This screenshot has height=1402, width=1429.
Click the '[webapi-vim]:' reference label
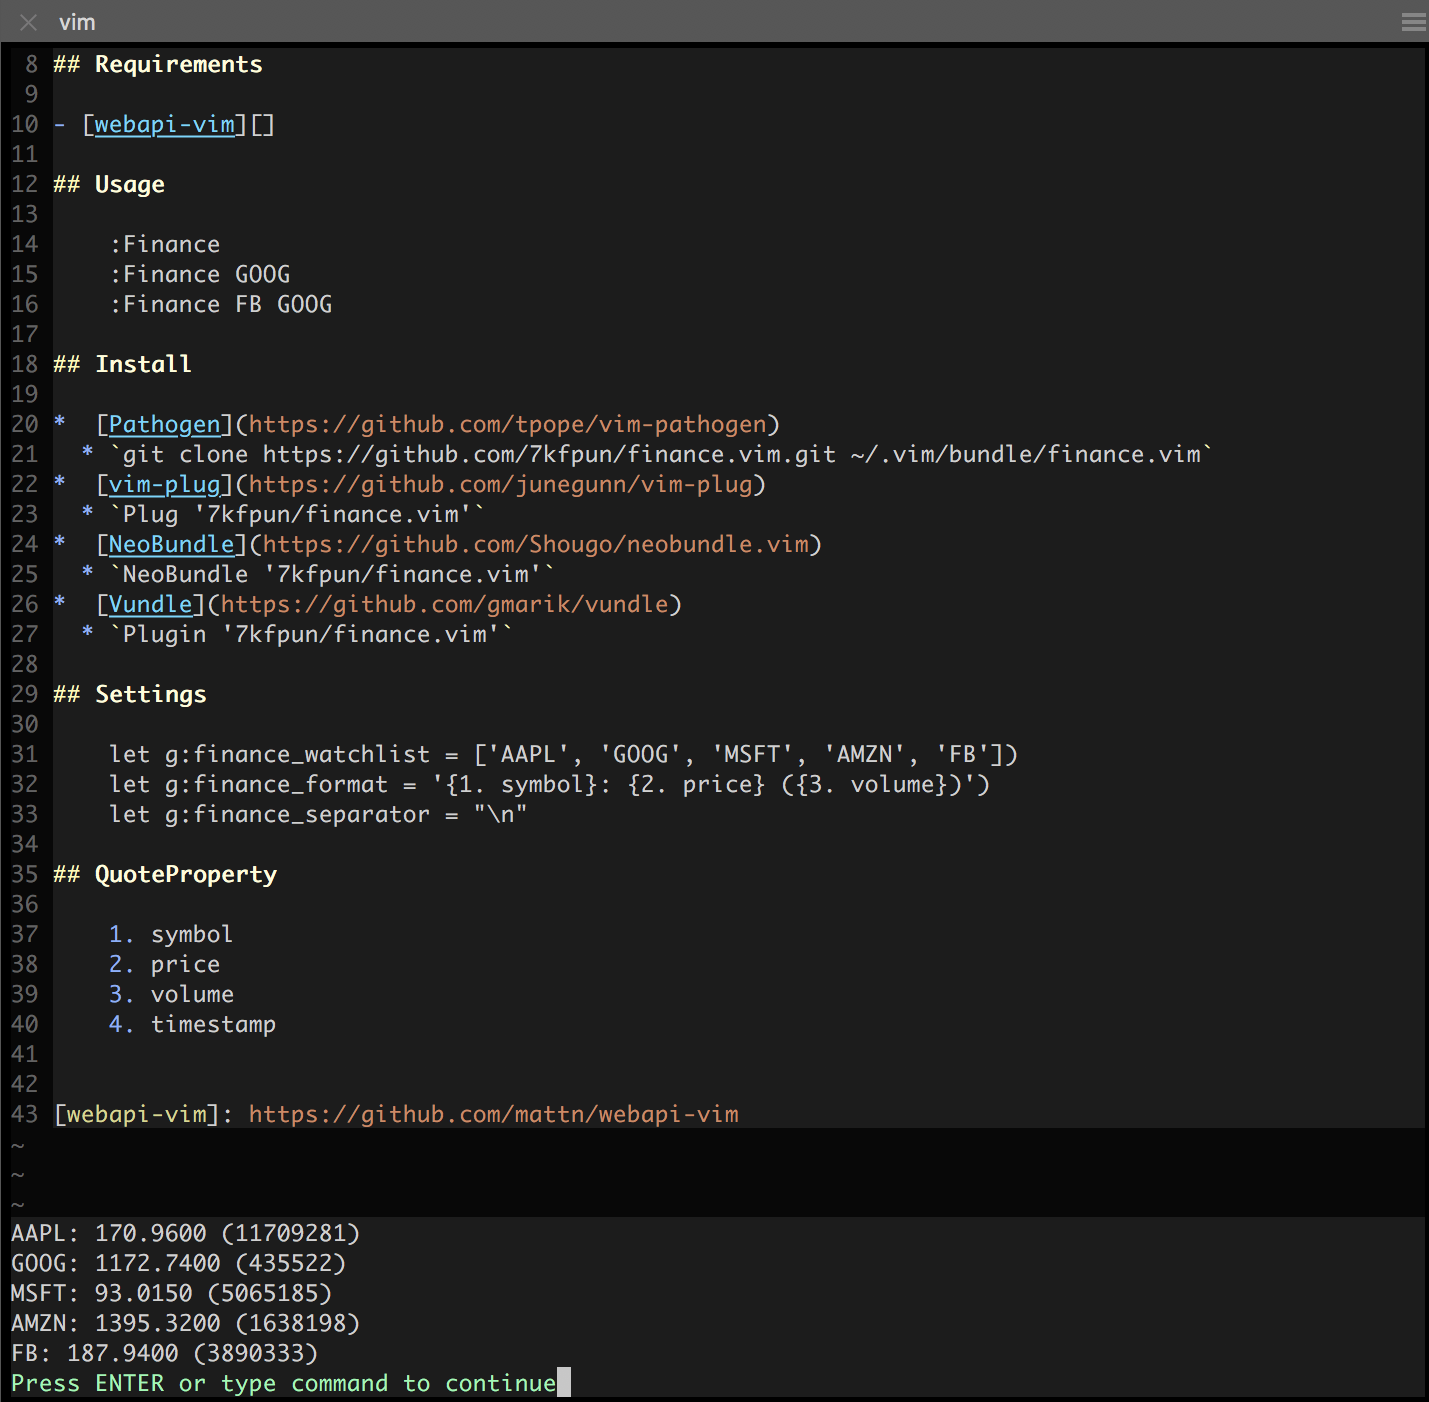(143, 1115)
